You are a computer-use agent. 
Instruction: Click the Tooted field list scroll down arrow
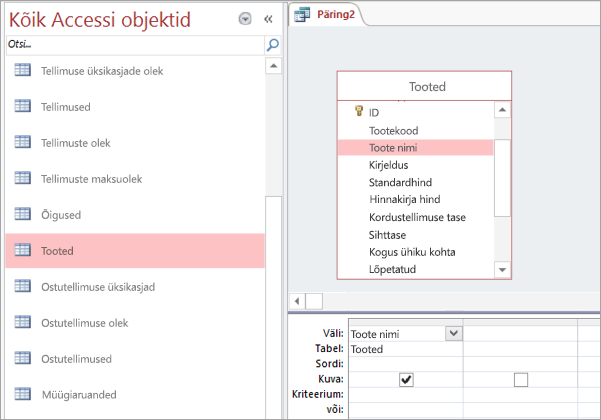pos(502,270)
